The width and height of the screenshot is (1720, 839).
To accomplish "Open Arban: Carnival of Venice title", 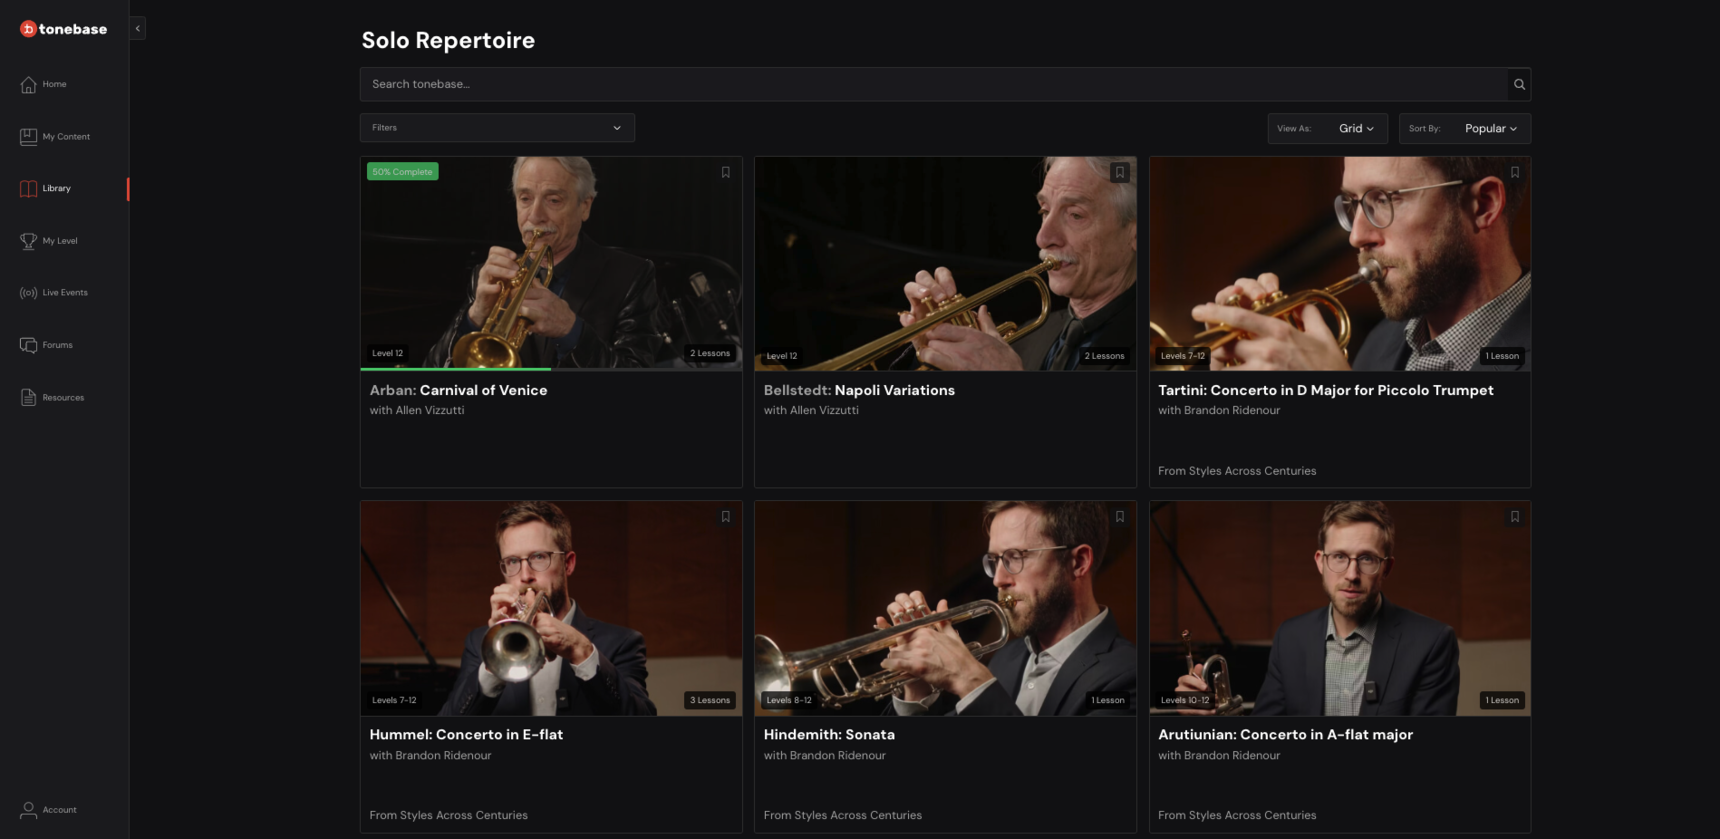I will [x=458, y=390].
